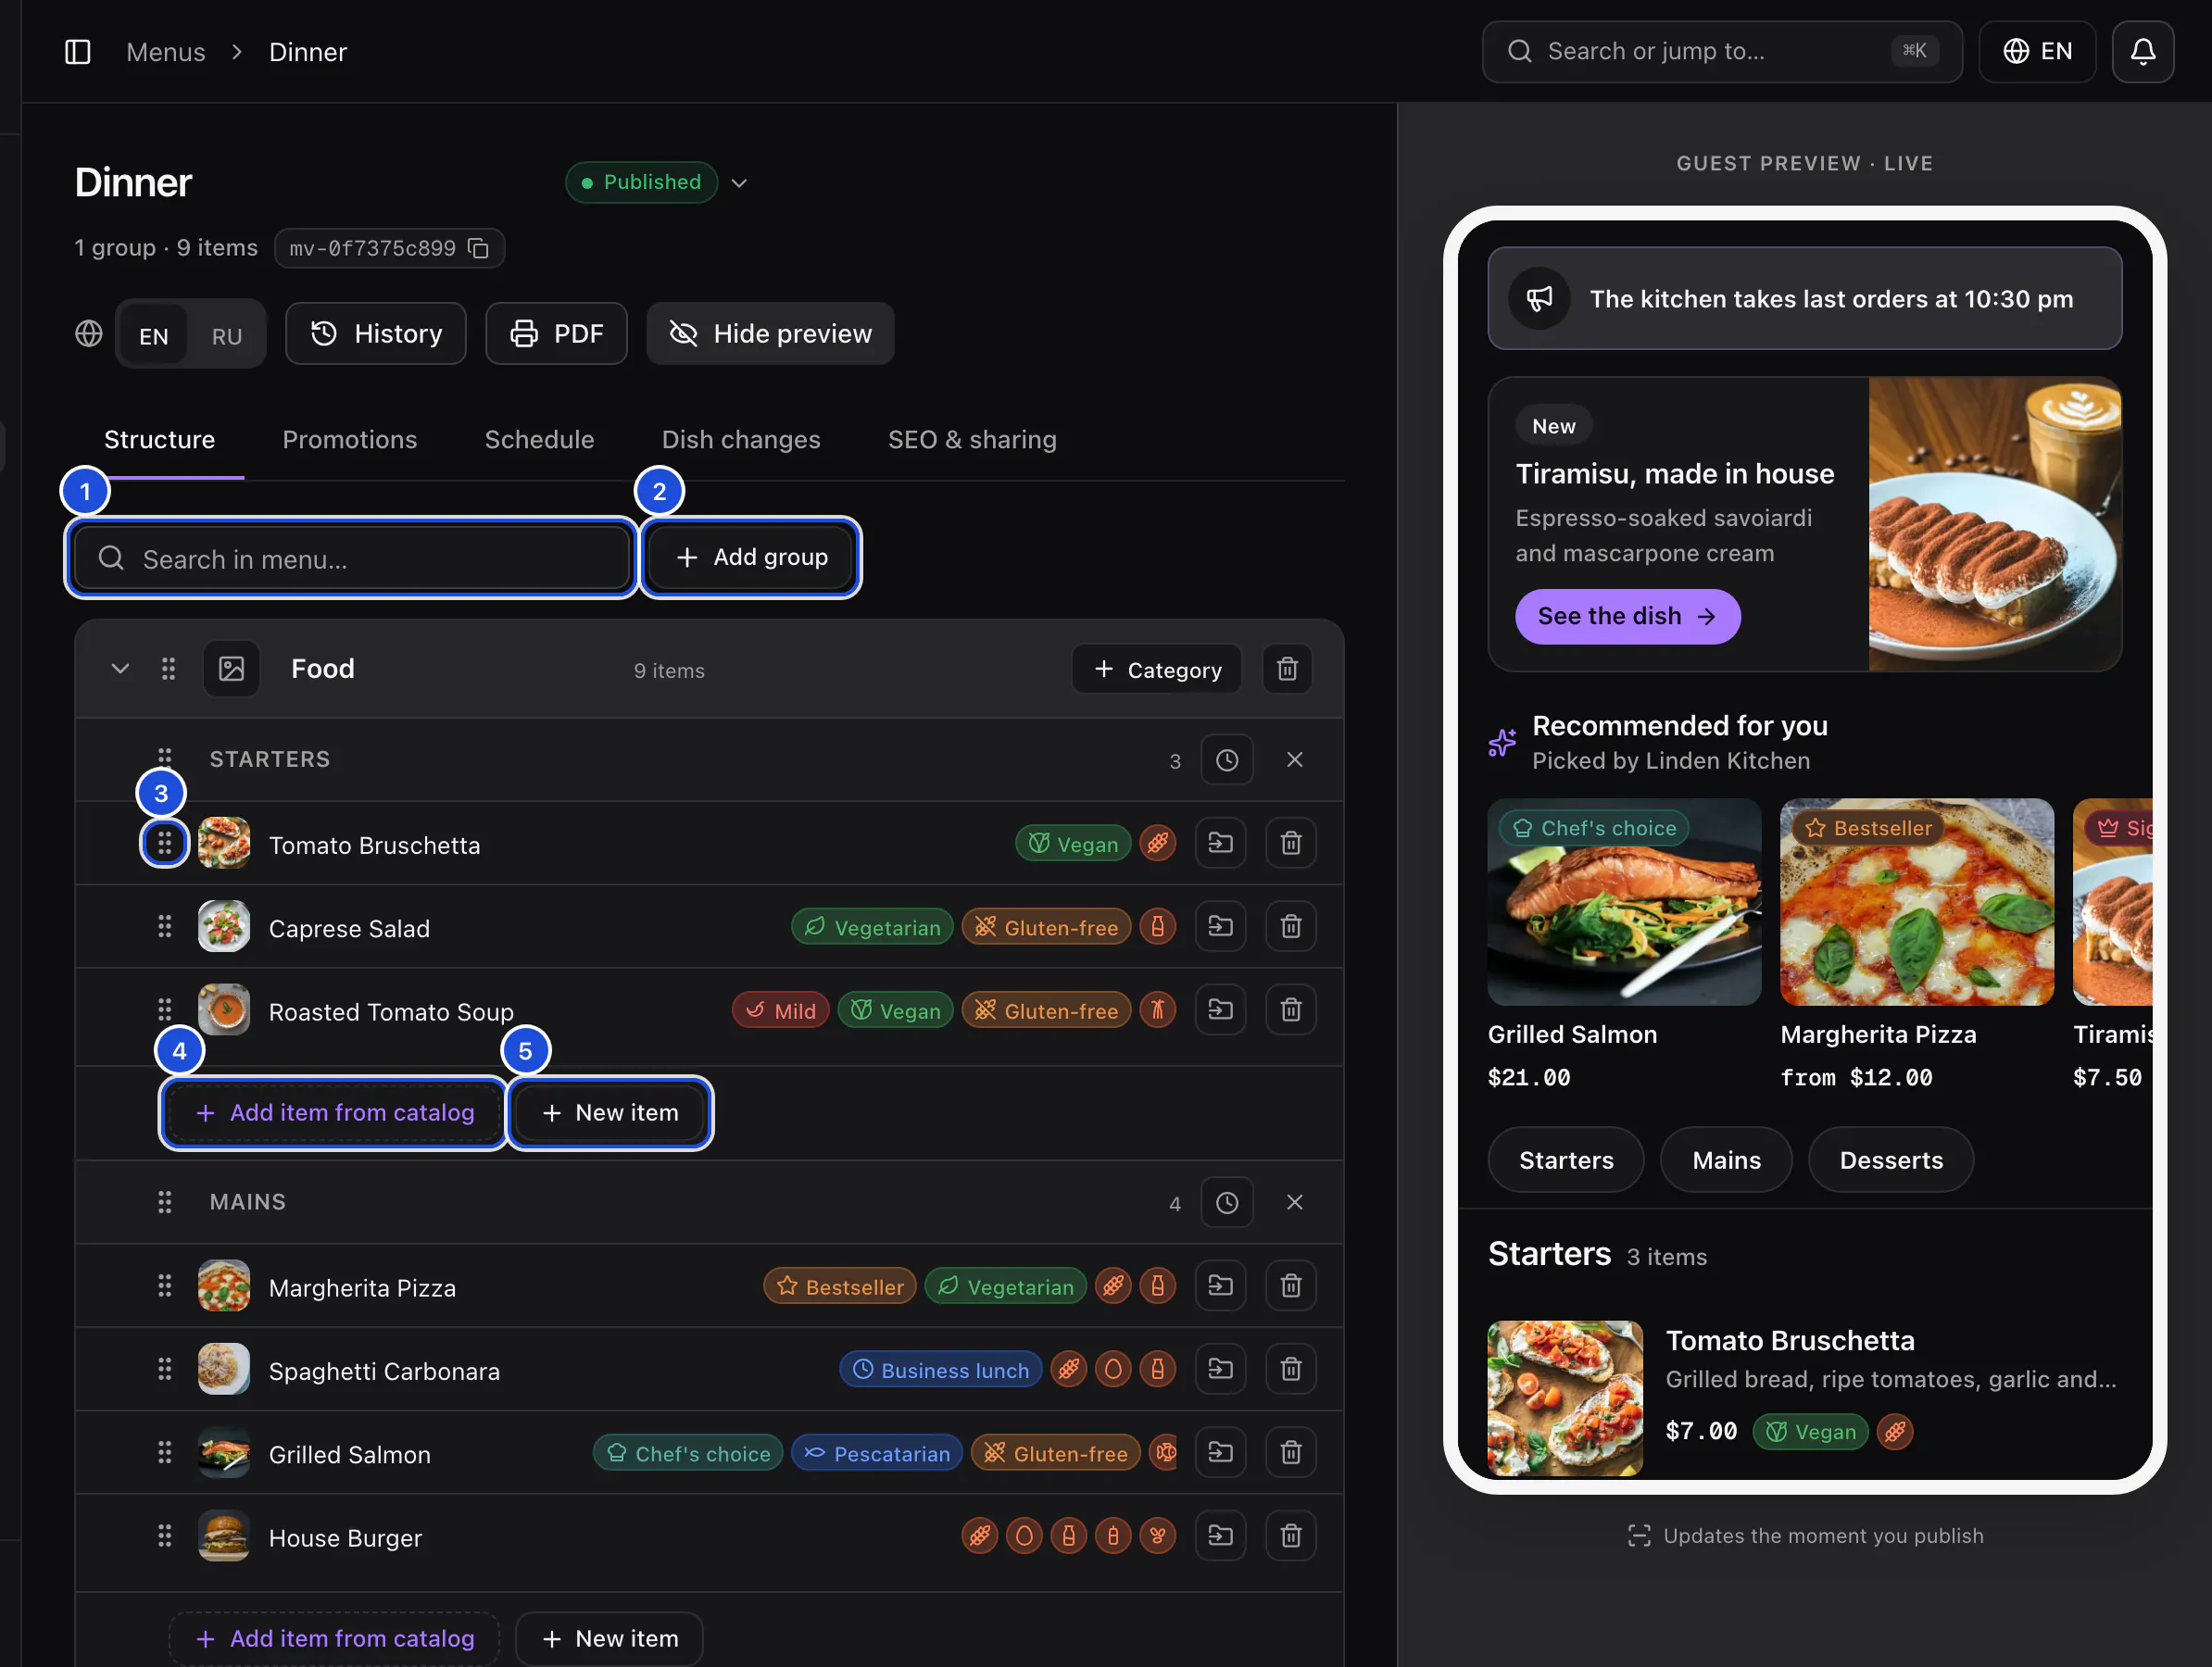Copy the menu ID mv-0f7375c899
The width and height of the screenshot is (2212, 1667).
point(479,248)
